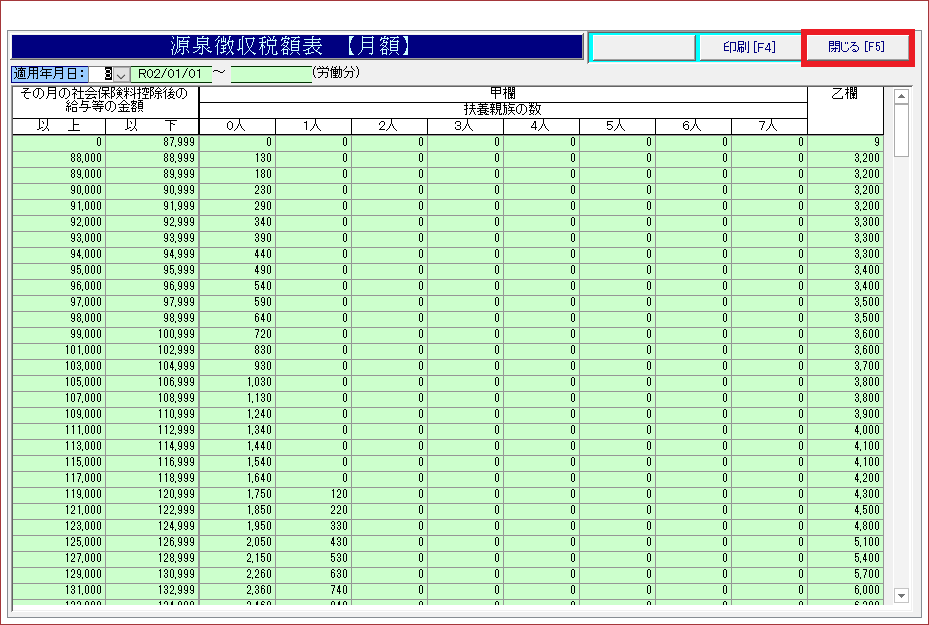Click the 印刷 [F4] print button
Image resolution: width=929 pixels, height=625 pixels.
pyautogui.click(x=749, y=47)
